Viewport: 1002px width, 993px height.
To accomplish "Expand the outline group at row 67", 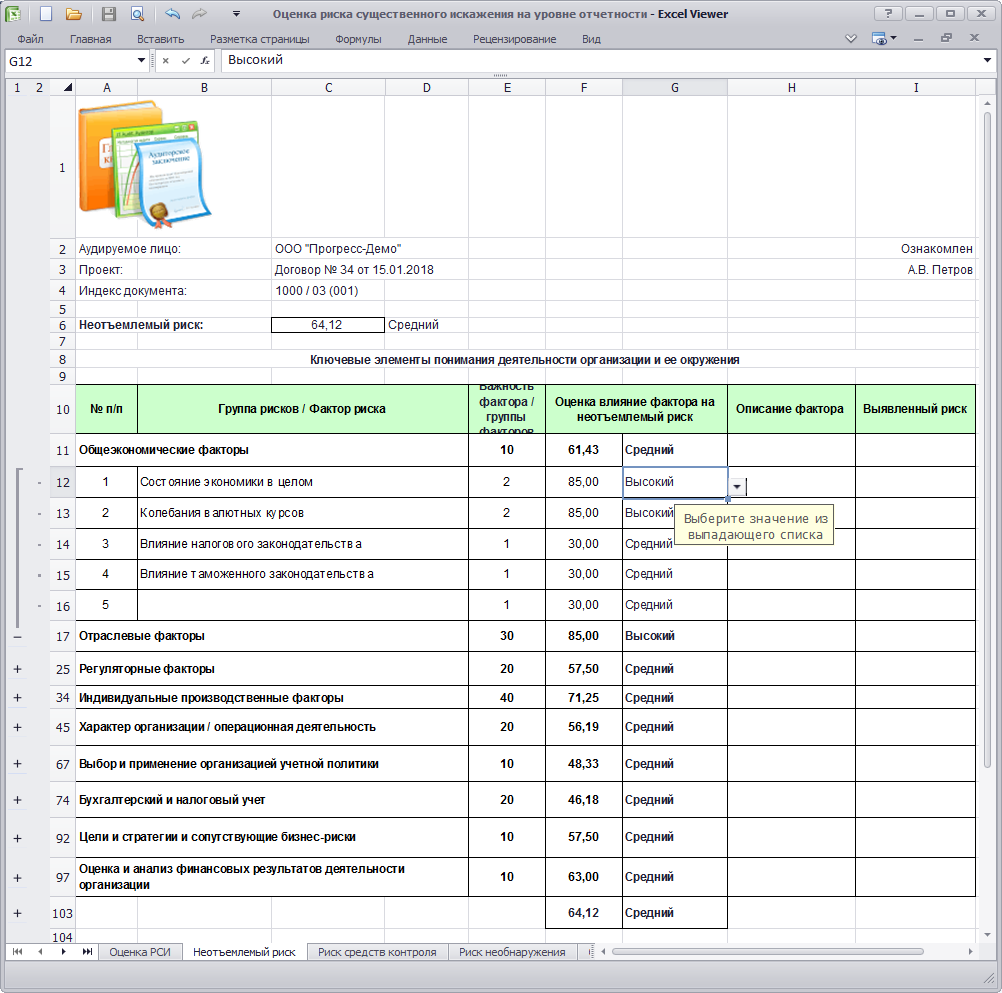I will pyautogui.click(x=17, y=764).
